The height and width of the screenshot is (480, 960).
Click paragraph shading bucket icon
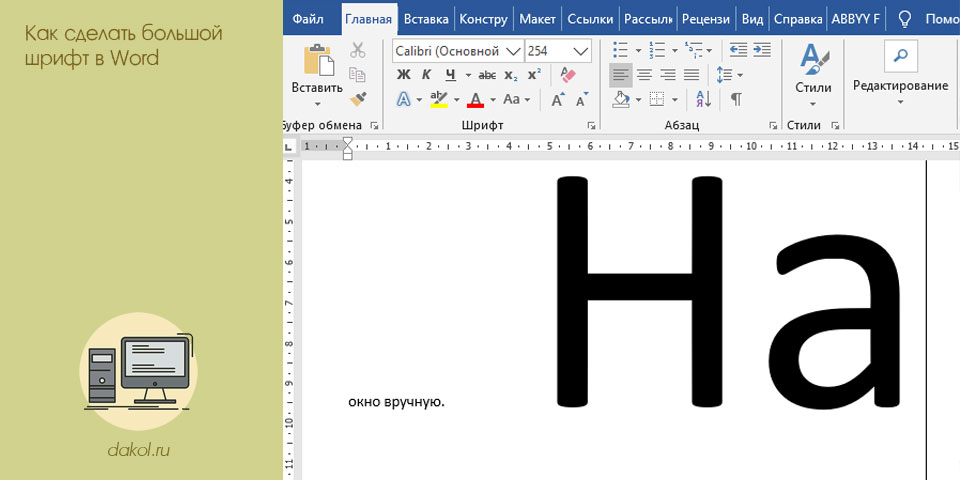pyautogui.click(x=621, y=99)
